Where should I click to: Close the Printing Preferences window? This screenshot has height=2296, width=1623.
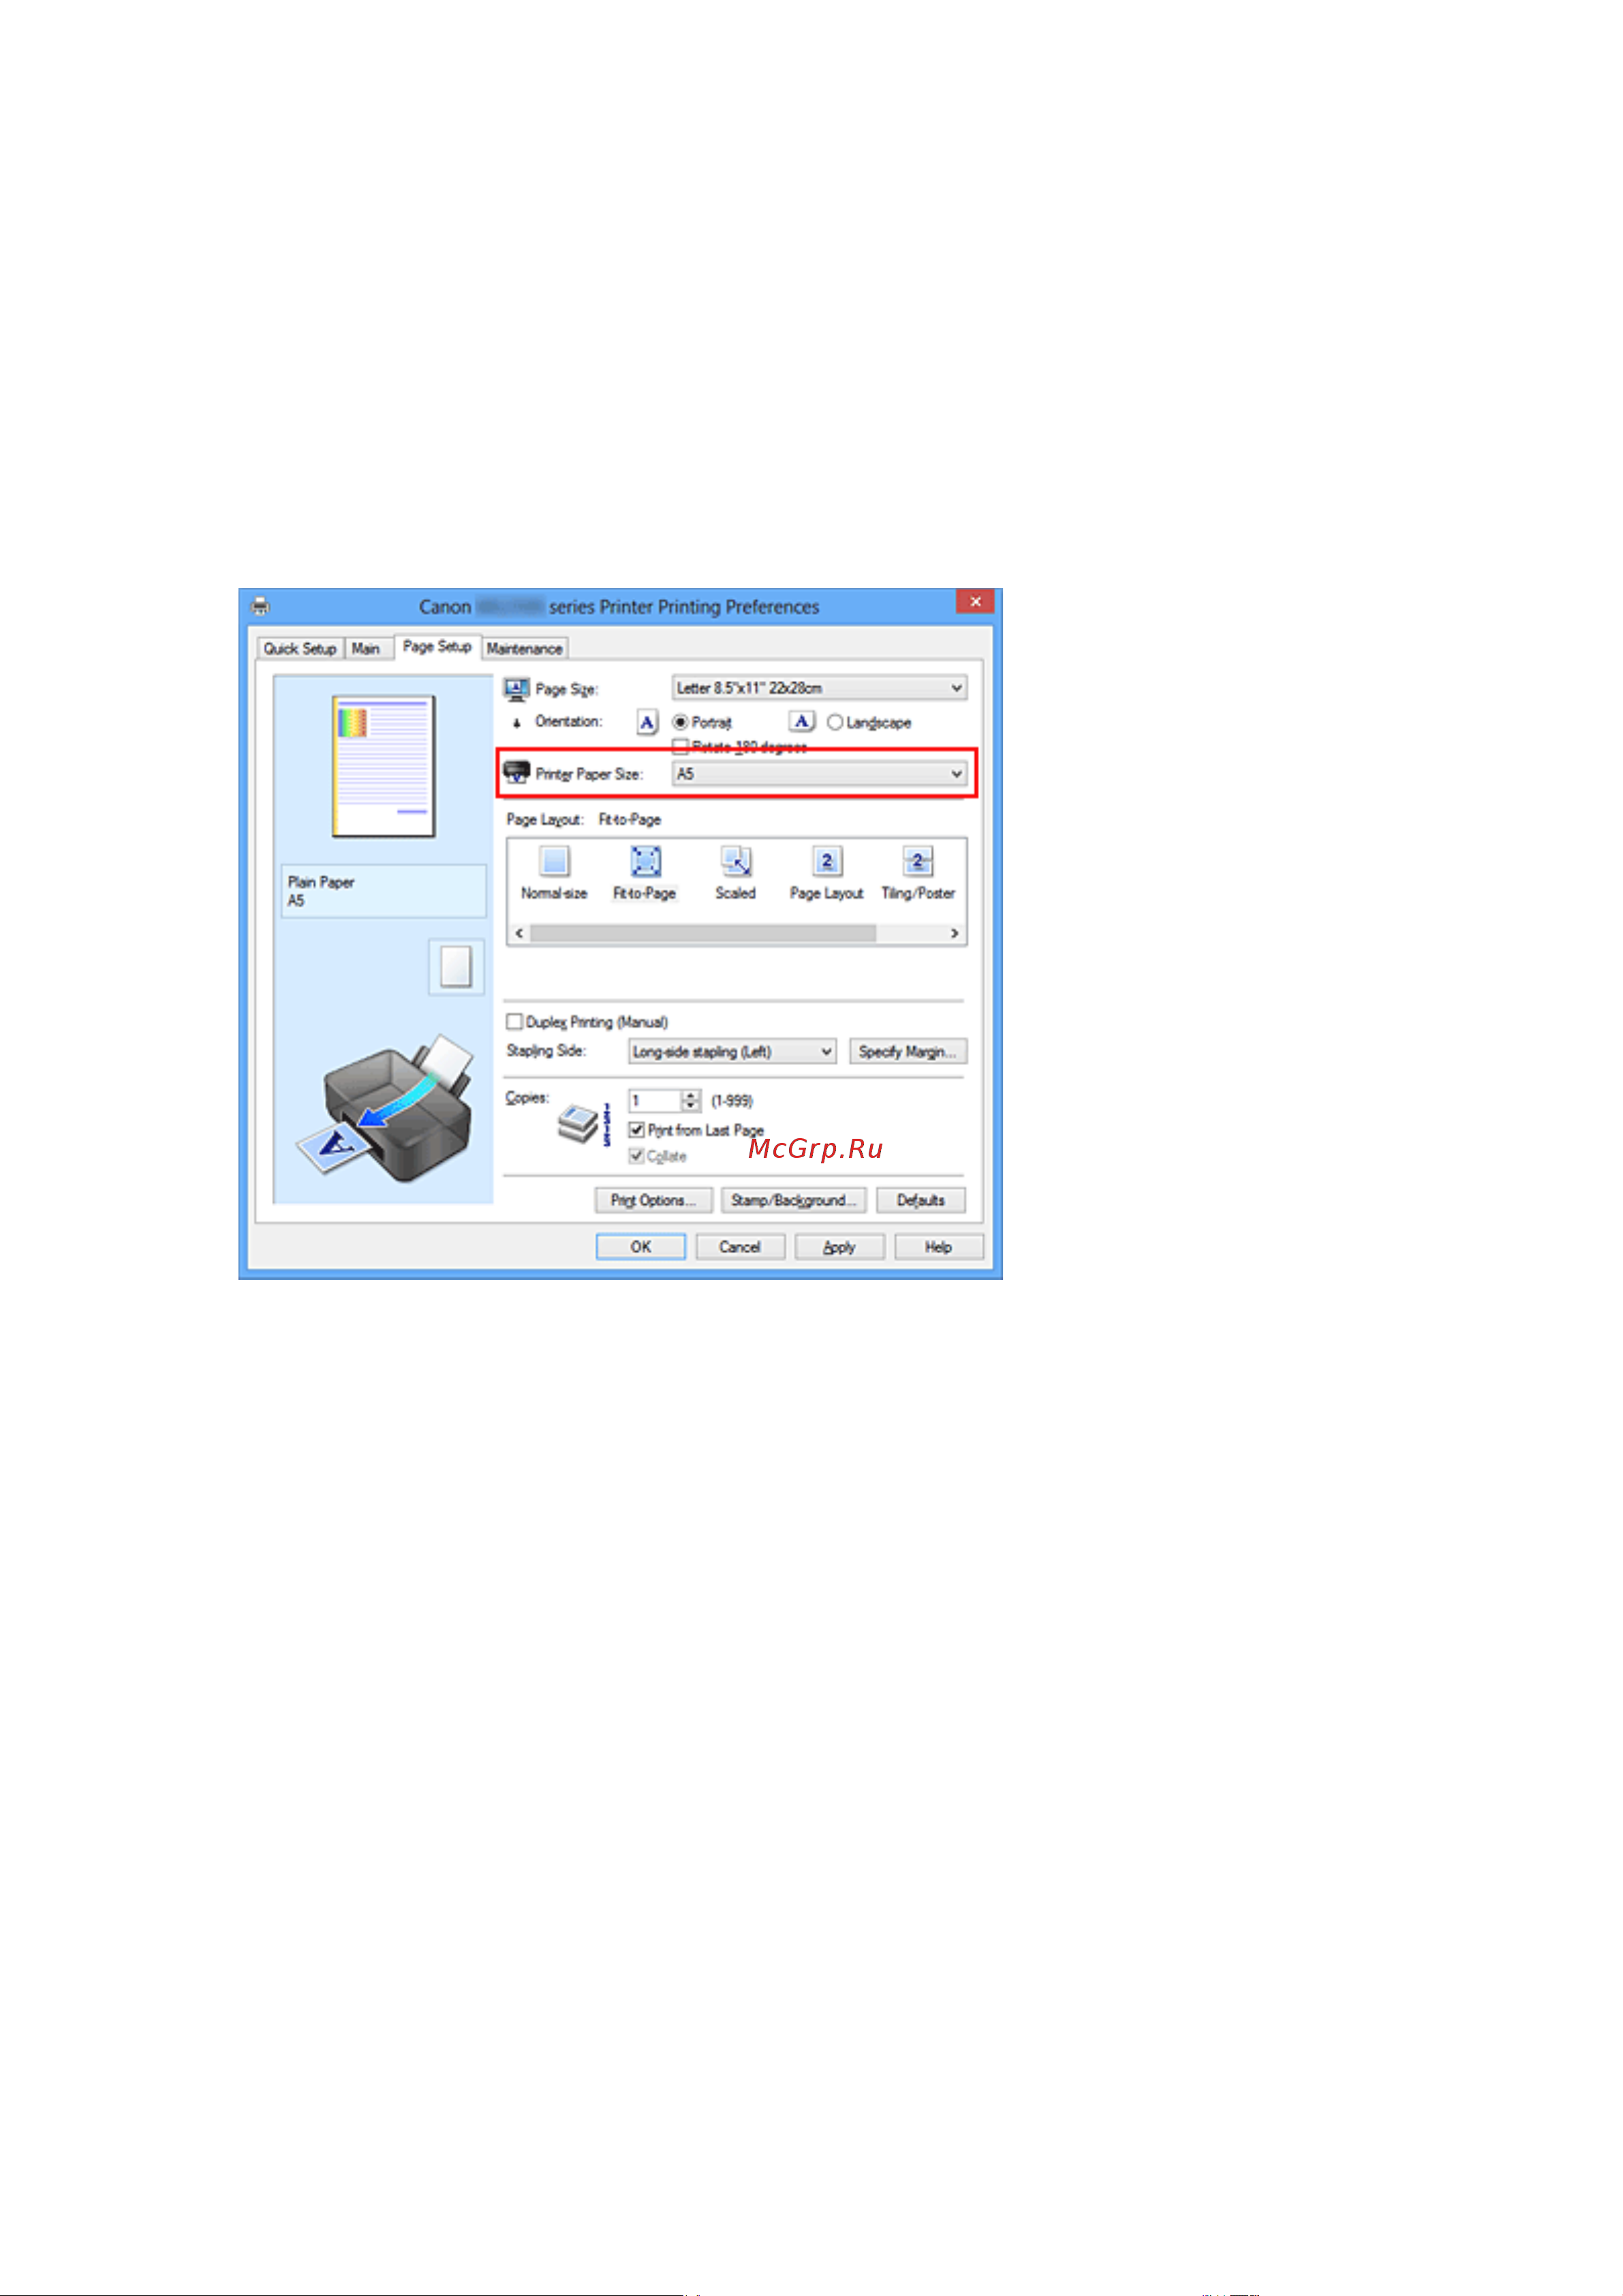975,601
